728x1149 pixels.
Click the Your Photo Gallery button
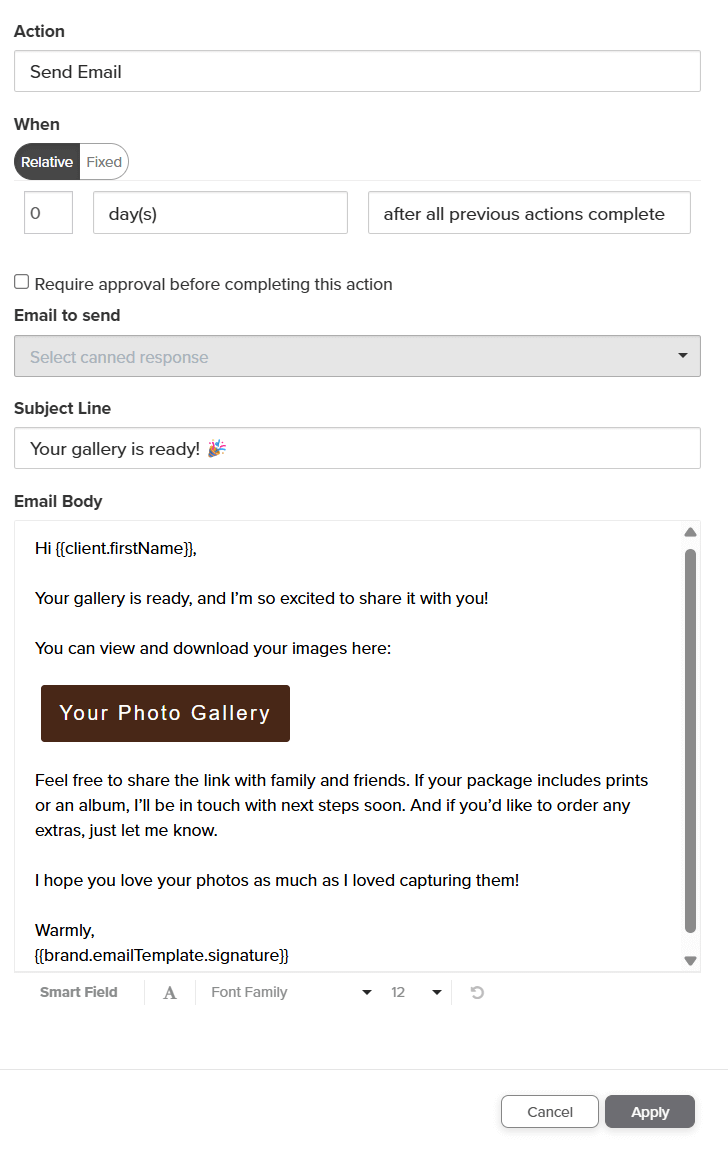pyautogui.click(x=165, y=713)
